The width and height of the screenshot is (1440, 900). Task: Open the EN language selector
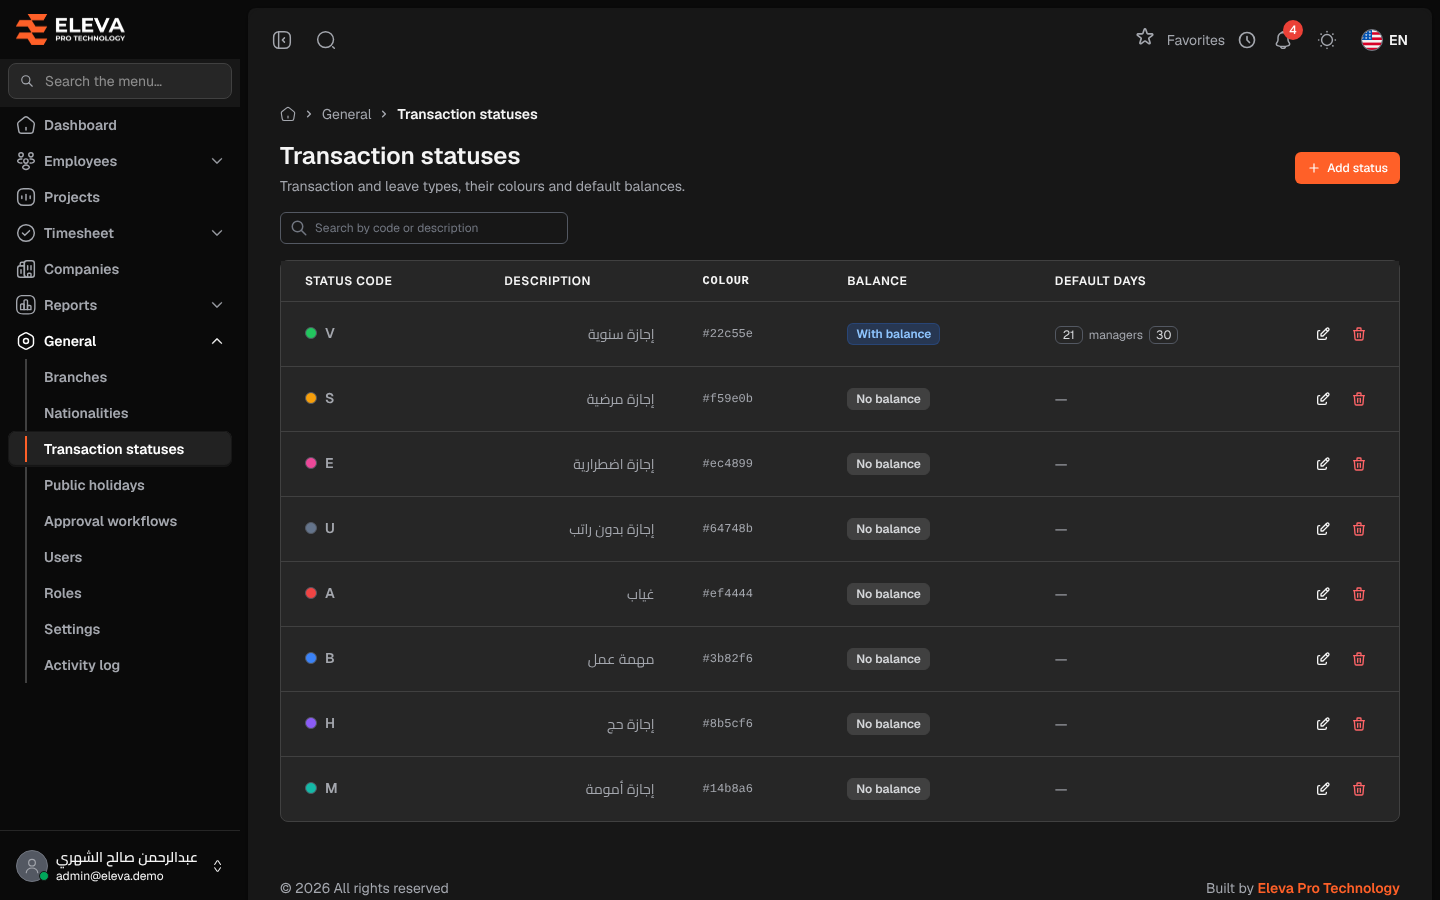1384,40
